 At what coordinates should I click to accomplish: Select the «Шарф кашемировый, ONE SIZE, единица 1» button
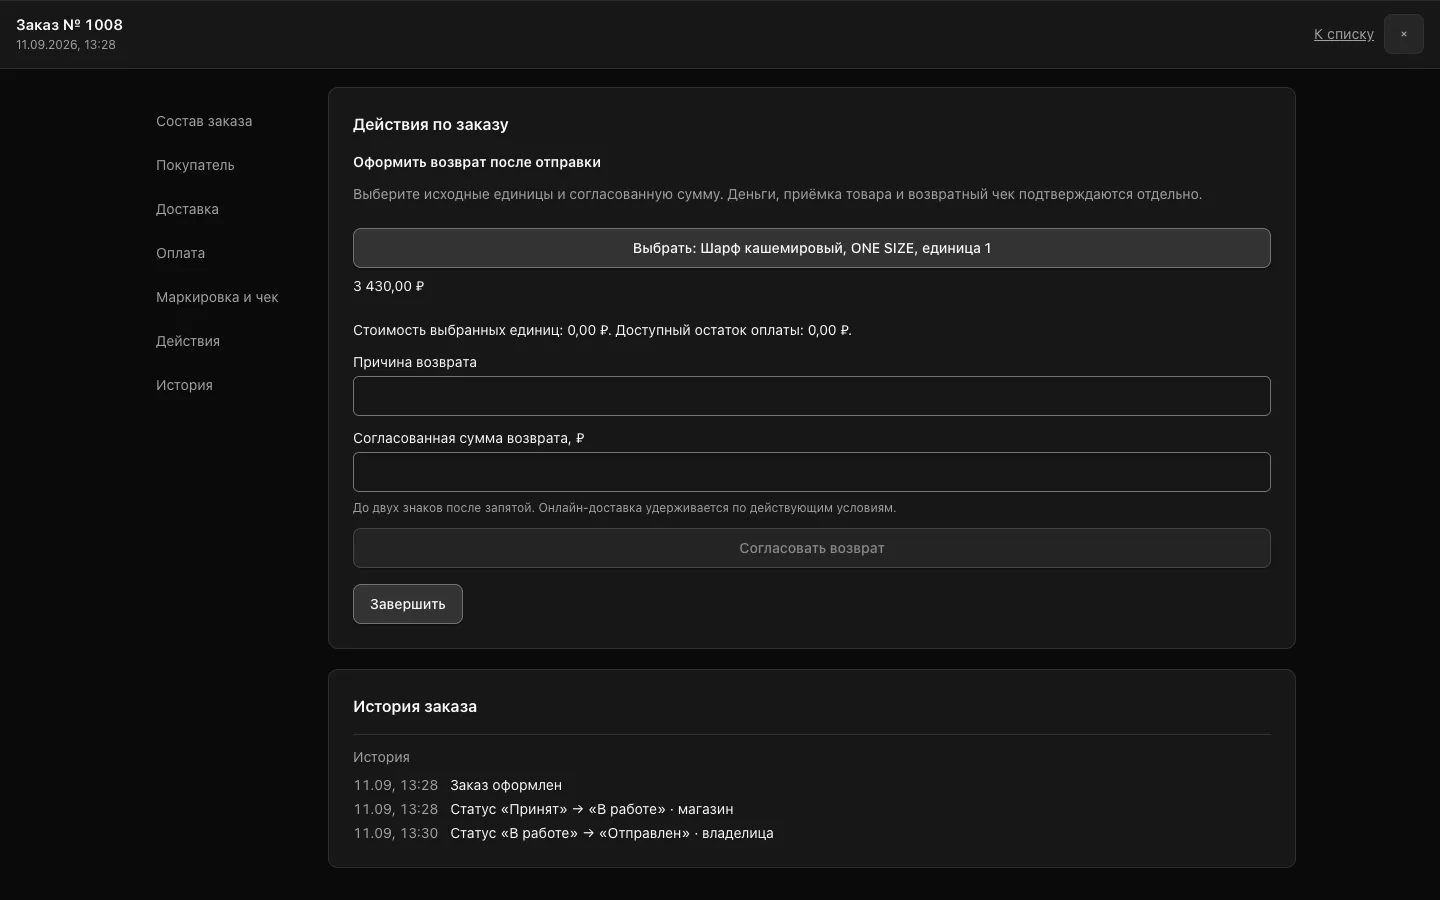812,248
